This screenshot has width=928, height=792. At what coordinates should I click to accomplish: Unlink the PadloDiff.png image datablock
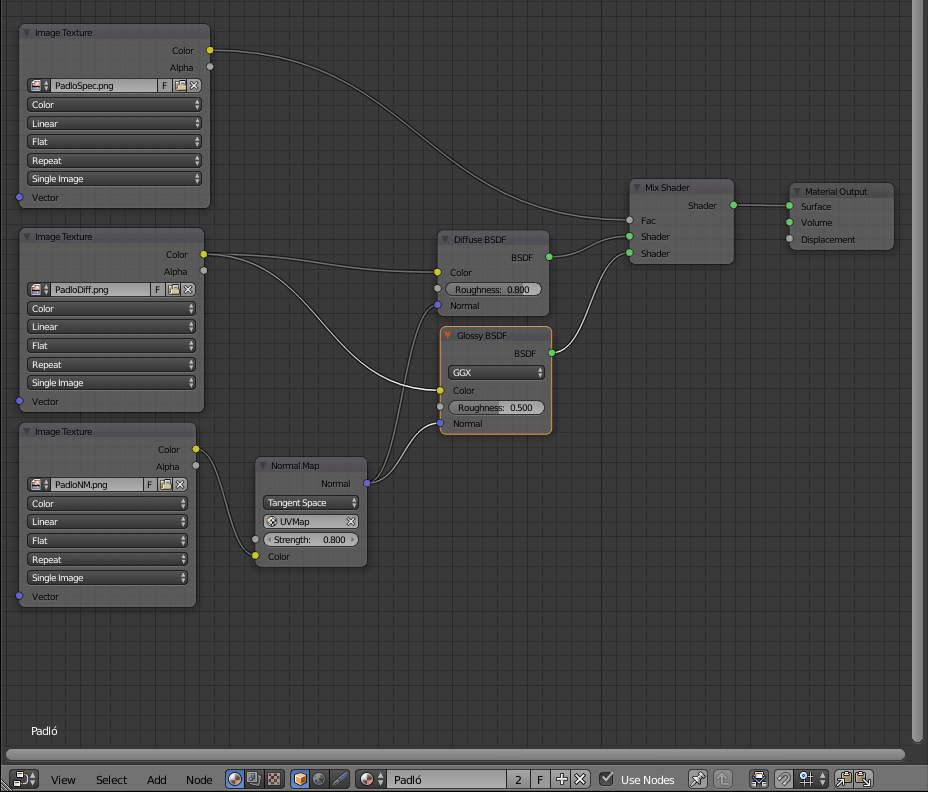click(x=187, y=289)
